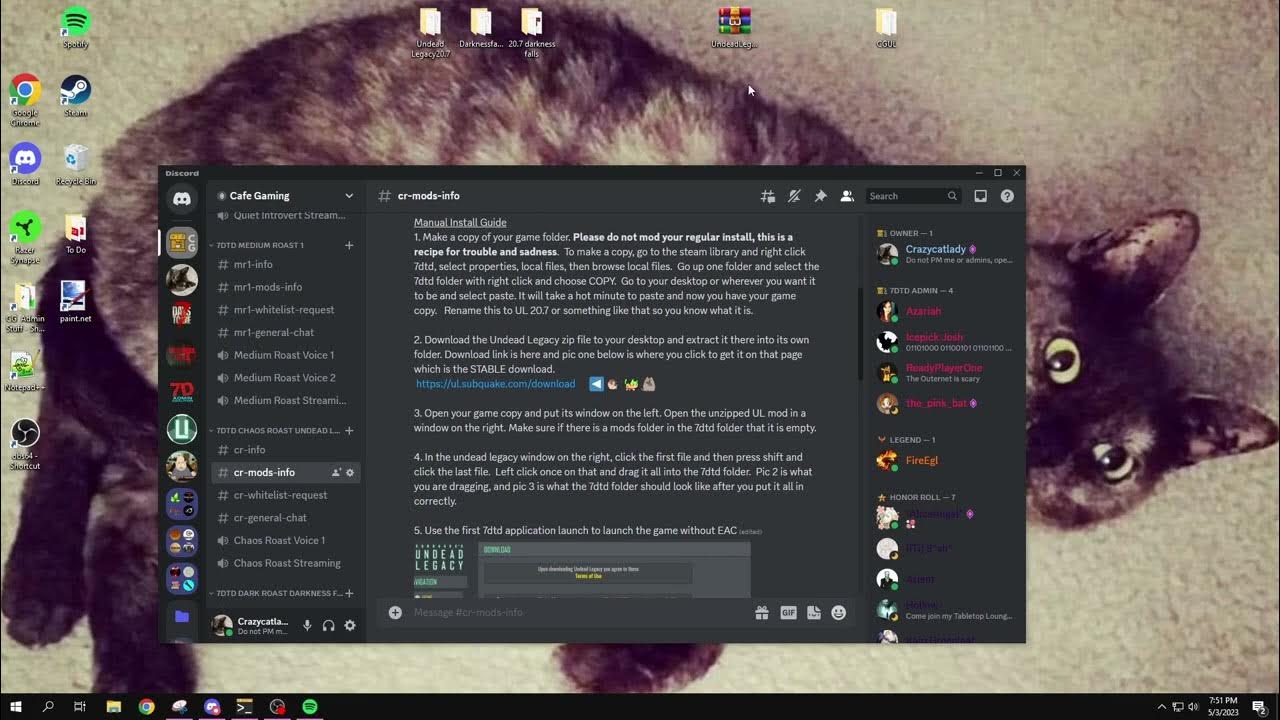Open the GIF picker
The height and width of the screenshot is (720, 1280).
click(788, 612)
